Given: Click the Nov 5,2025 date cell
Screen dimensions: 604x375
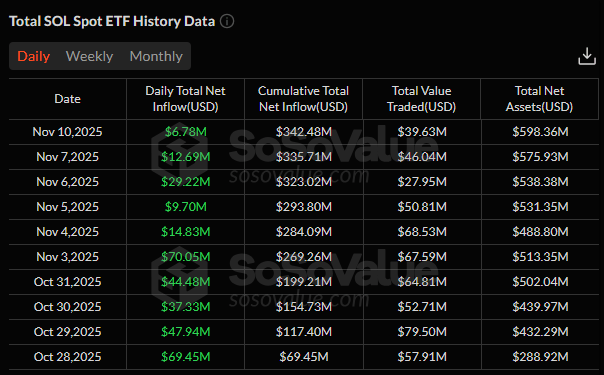Looking at the screenshot, I should click(x=67, y=207).
